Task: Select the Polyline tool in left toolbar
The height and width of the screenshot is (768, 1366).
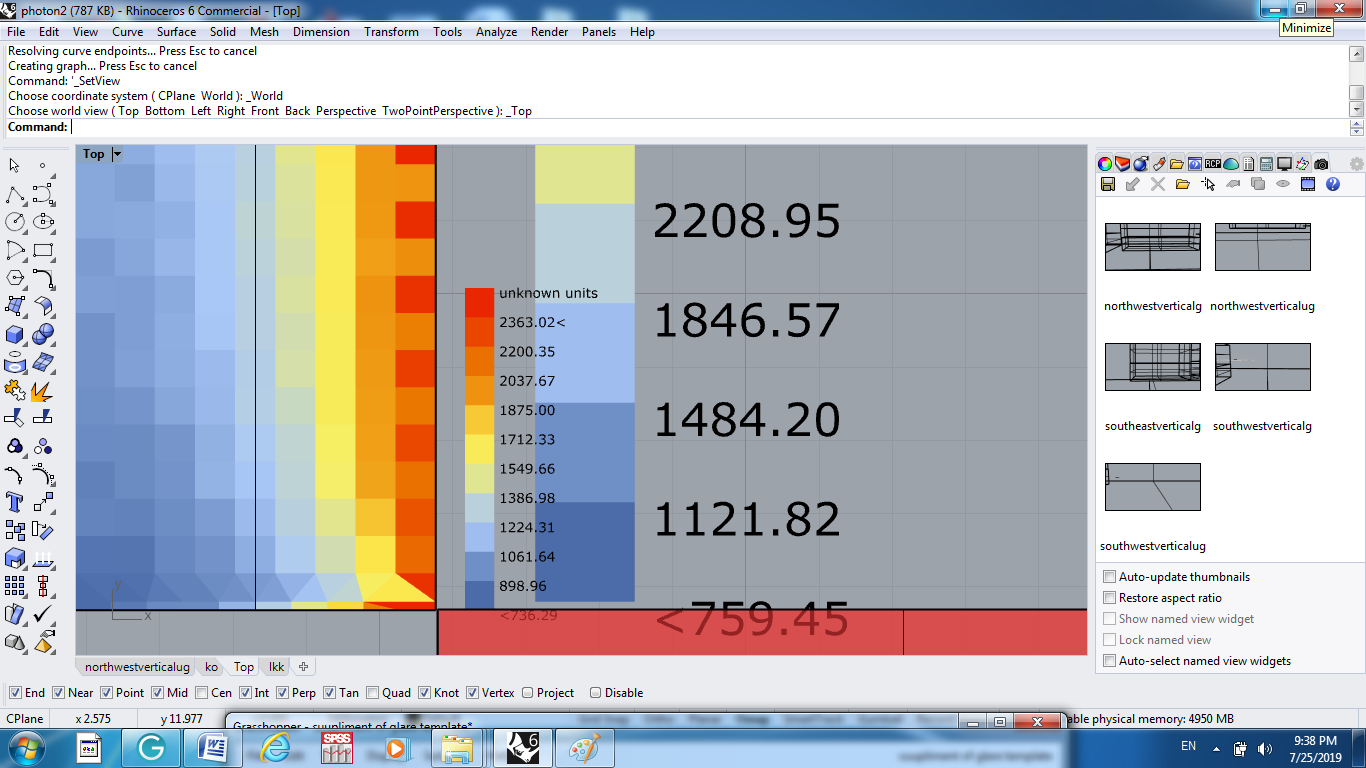Action: (x=15, y=194)
